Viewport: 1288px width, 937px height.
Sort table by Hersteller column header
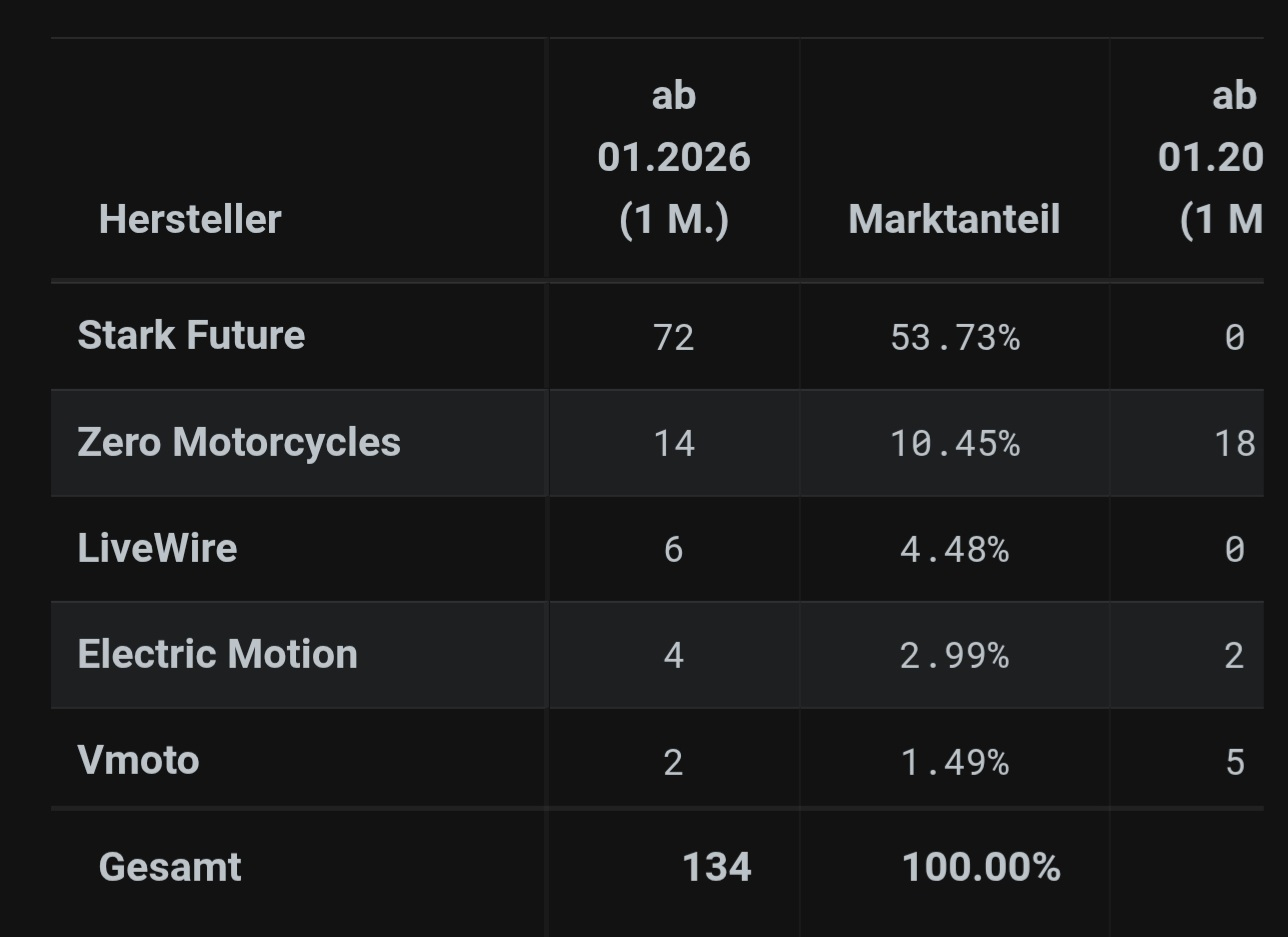click(x=190, y=219)
